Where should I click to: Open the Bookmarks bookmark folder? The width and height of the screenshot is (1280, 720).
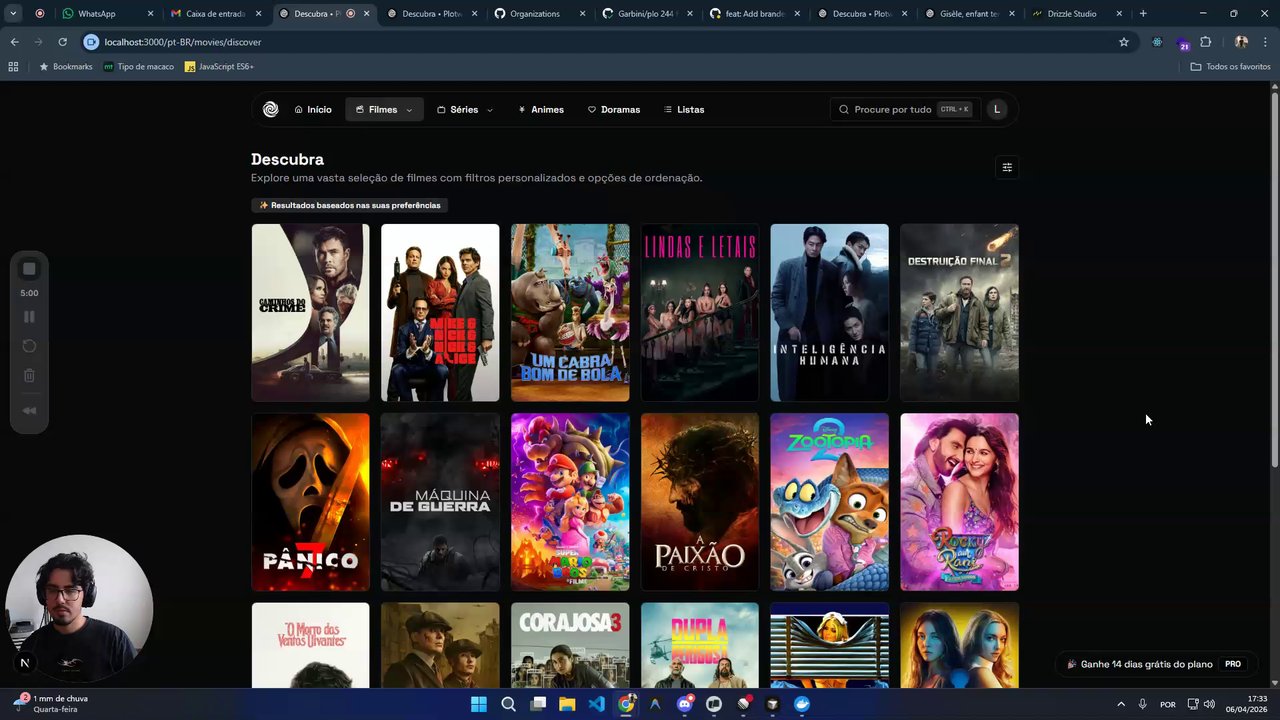click(x=66, y=67)
